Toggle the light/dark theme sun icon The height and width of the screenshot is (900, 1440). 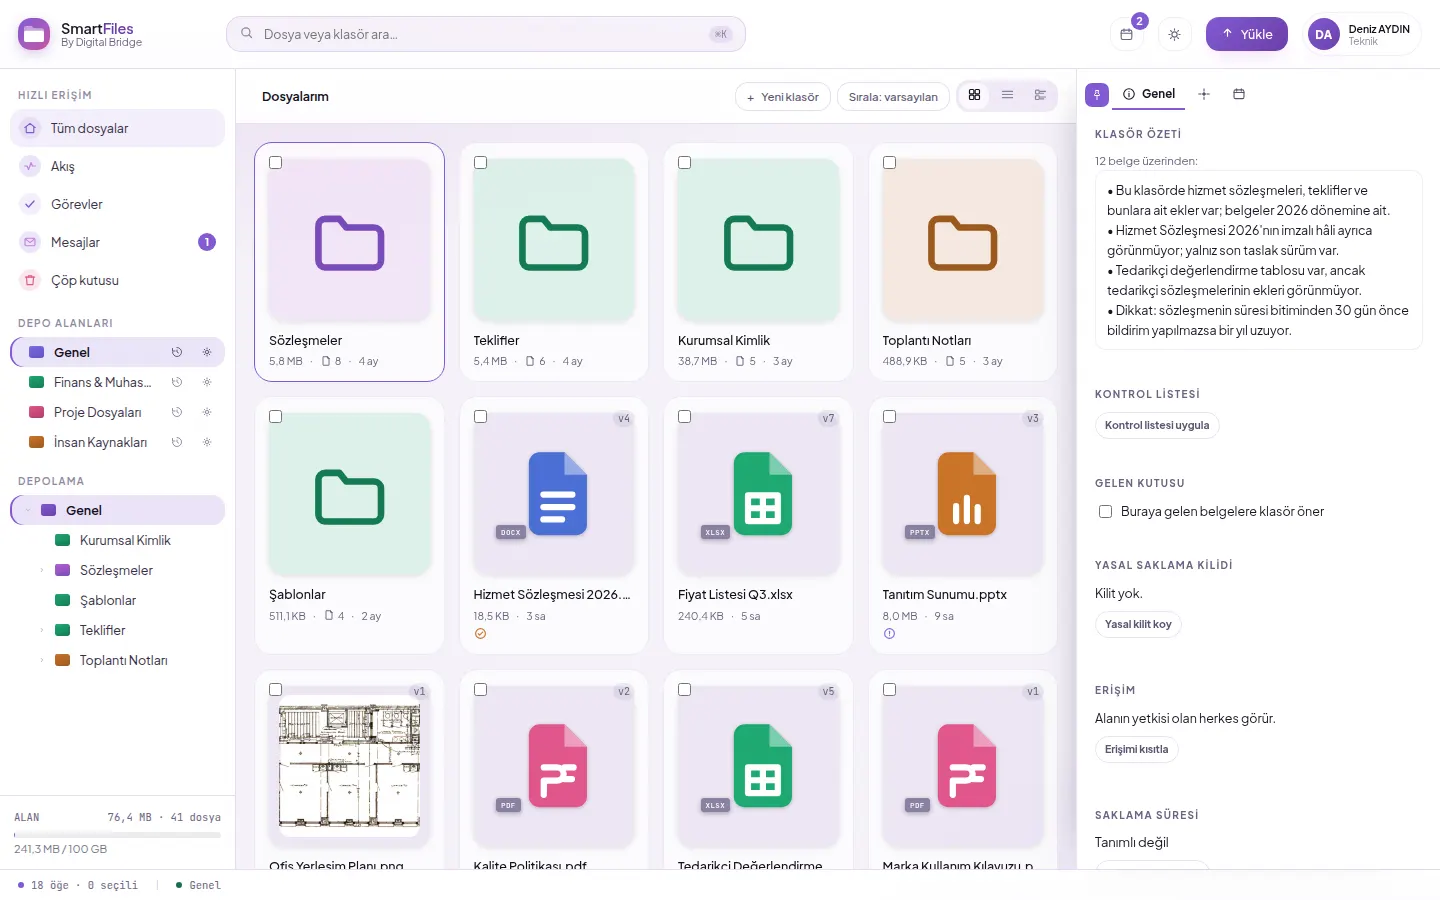[x=1174, y=34]
